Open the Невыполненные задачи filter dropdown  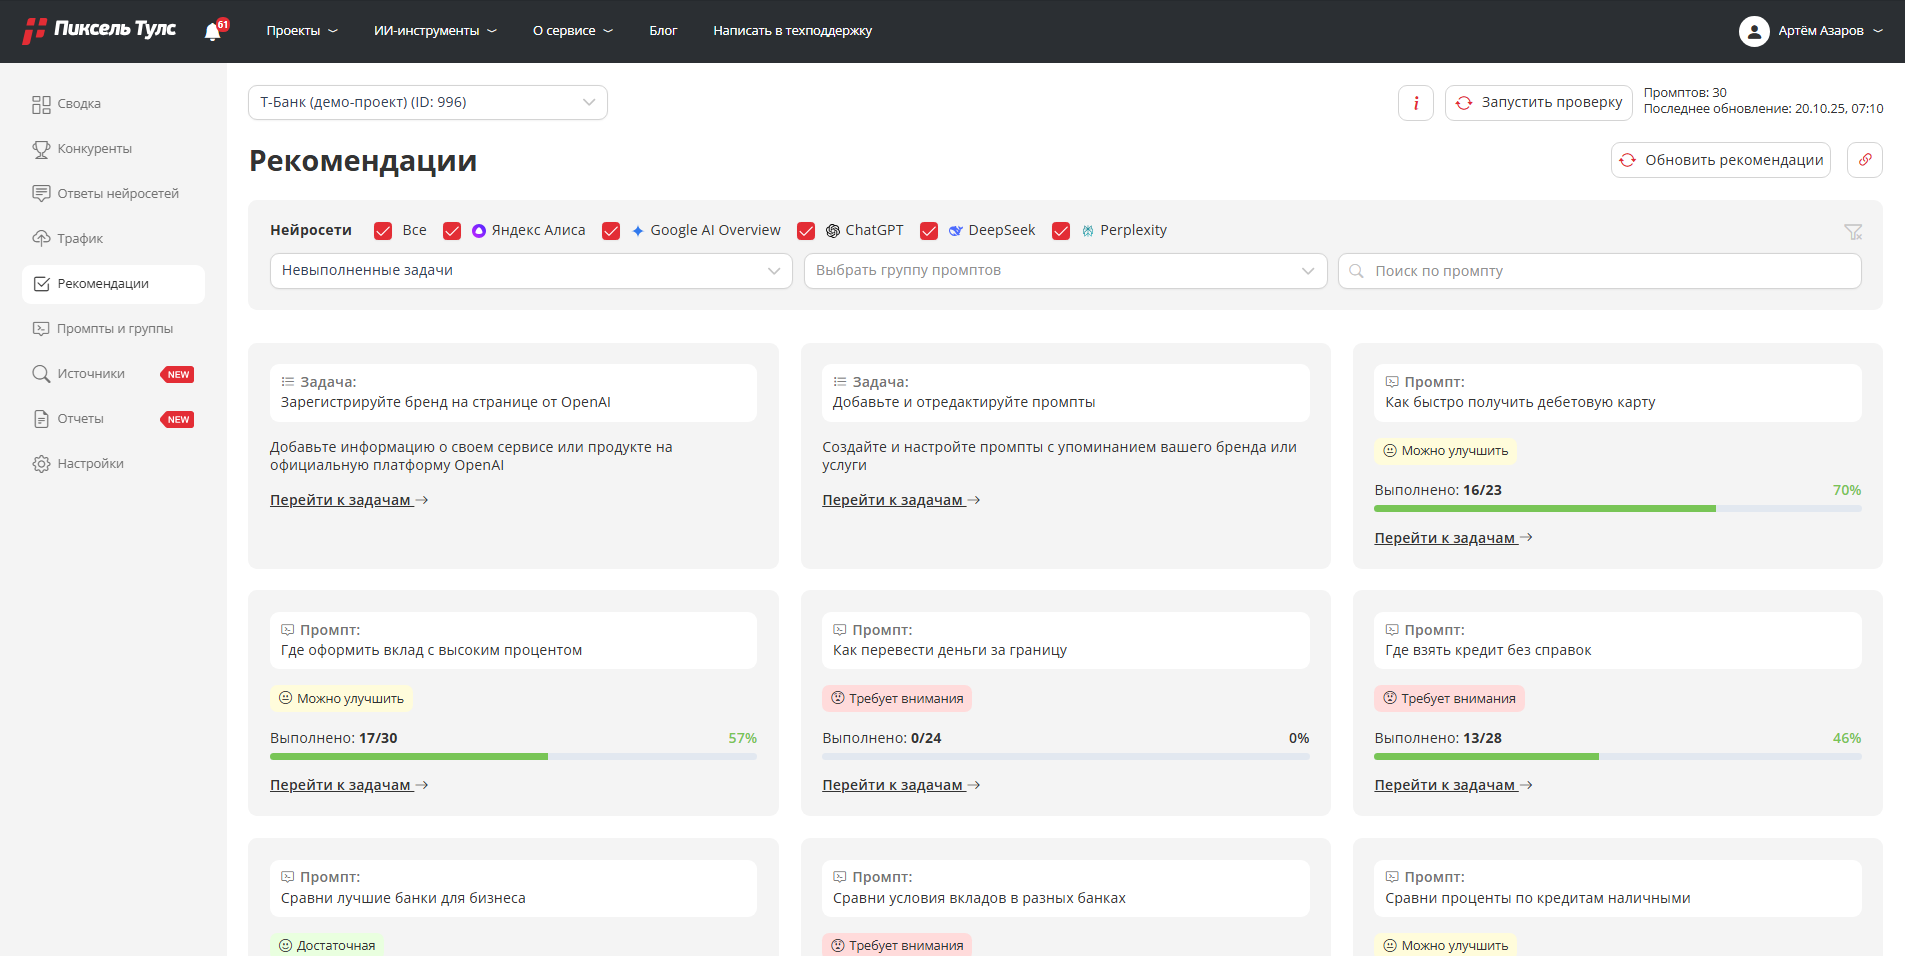pyautogui.click(x=530, y=271)
